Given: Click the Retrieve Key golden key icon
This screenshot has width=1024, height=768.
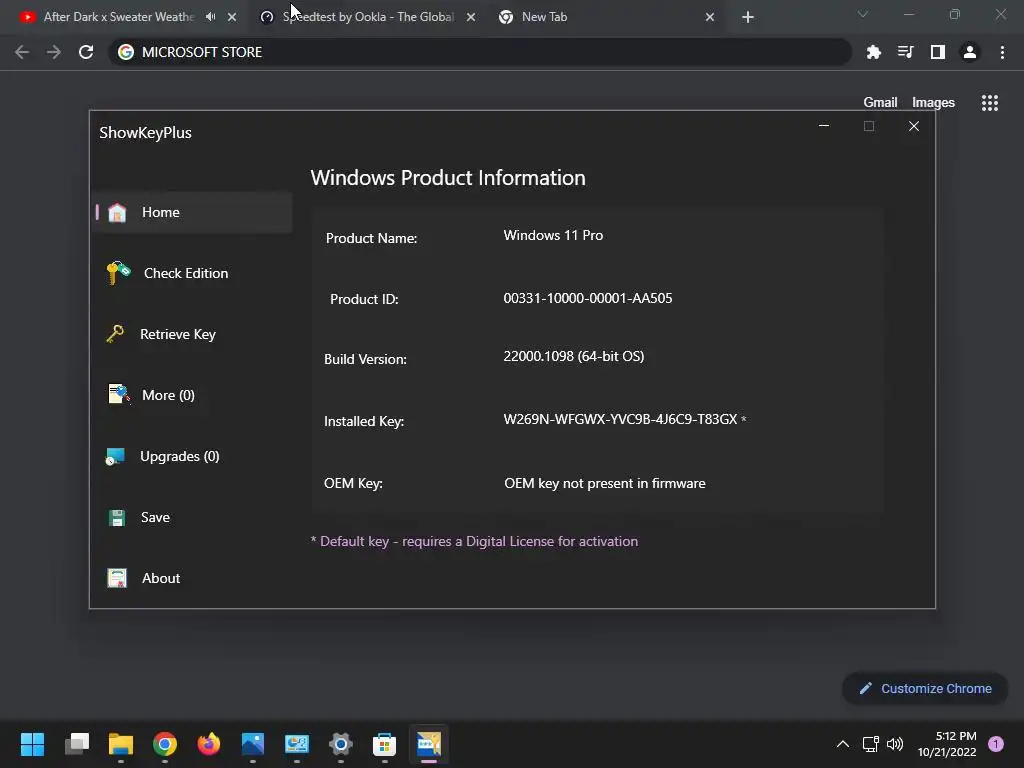Looking at the screenshot, I should (x=115, y=334).
